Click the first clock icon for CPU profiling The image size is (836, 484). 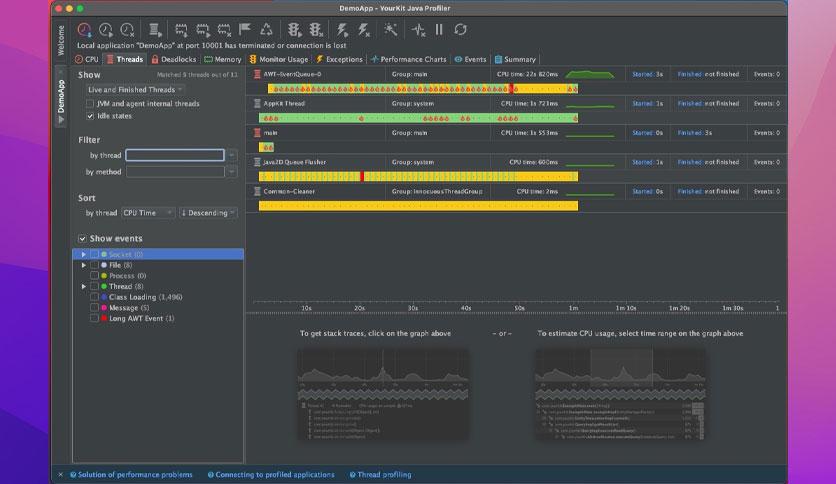(x=84, y=30)
